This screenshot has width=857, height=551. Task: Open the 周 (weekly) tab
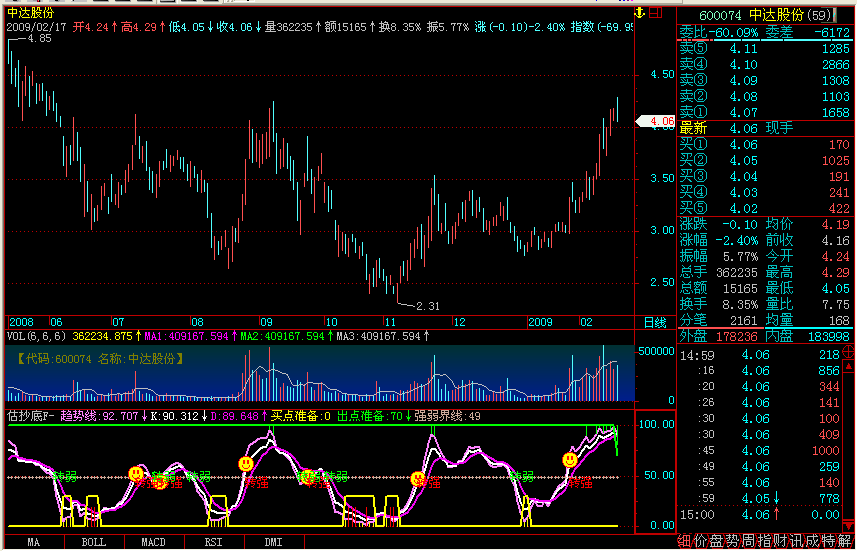coord(748,541)
